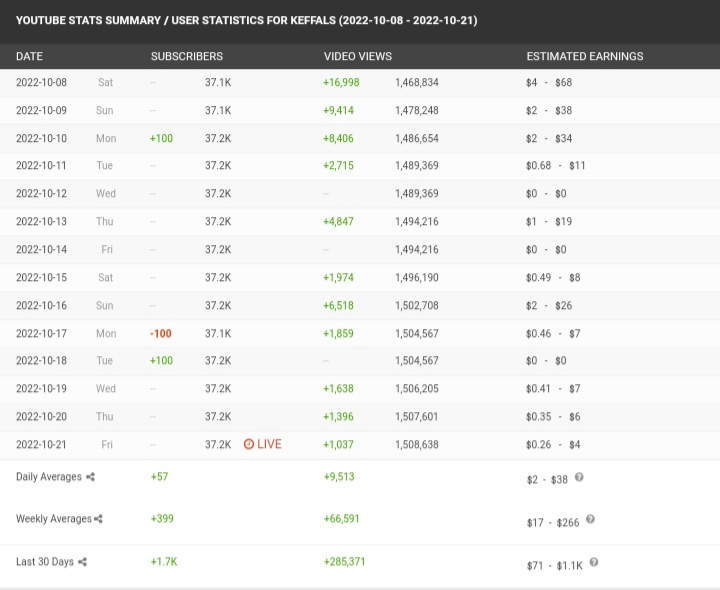
Task: Select the date 2022-10-15
Action: (41, 278)
